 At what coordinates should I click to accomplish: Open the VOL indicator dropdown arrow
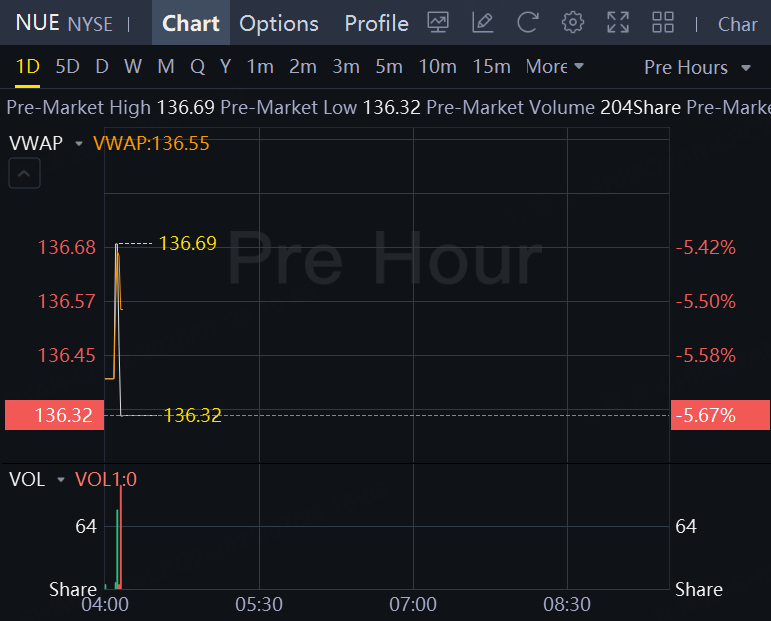coord(61,480)
